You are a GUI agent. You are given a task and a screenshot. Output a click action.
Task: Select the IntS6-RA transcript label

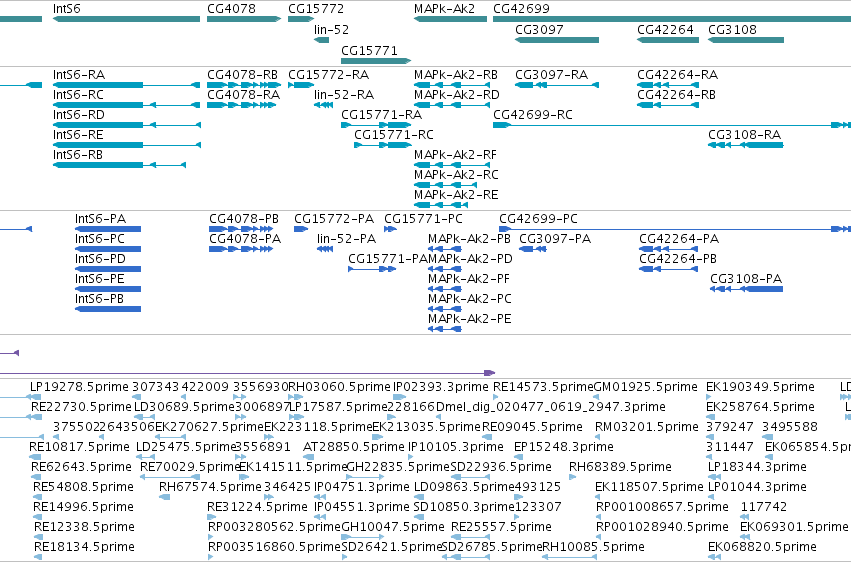tap(79, 75)
